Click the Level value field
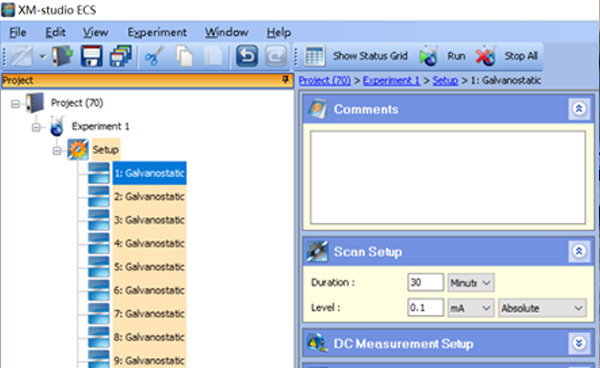The height and width of the screenshot is (368, 600). coord(426,308)
